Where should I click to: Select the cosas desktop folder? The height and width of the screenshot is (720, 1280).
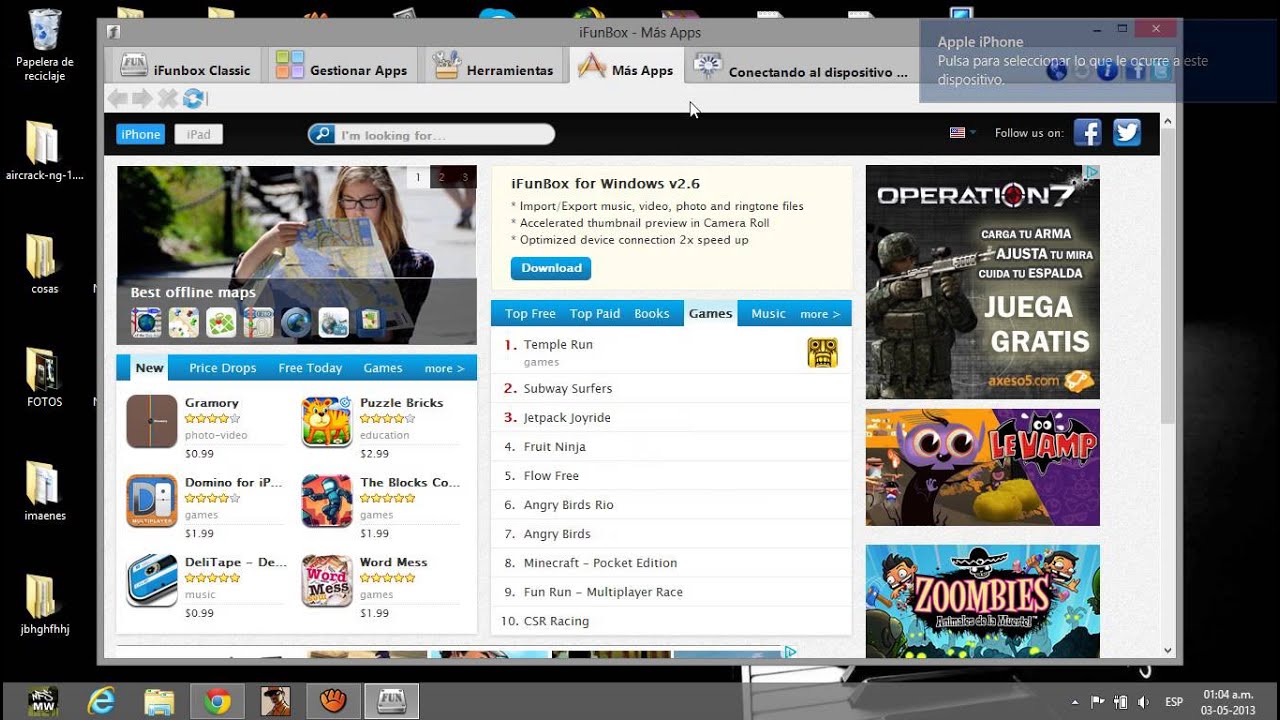(x=44, y=265)
